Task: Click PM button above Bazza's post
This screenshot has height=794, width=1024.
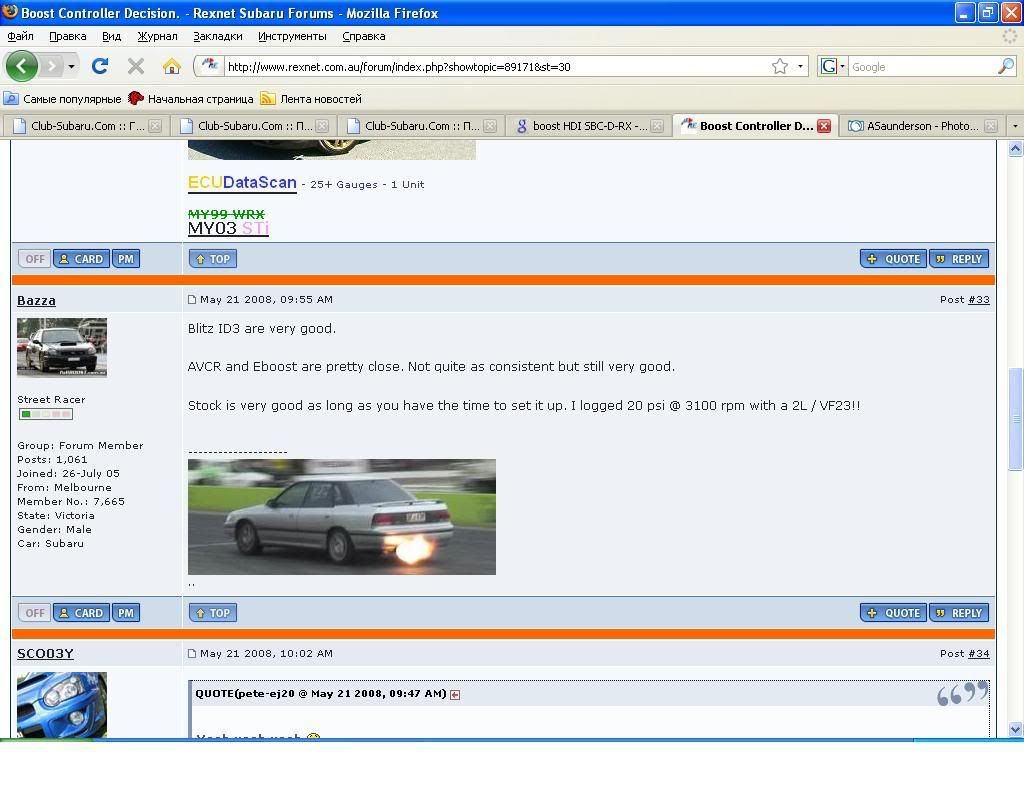Action: point(126,259)
